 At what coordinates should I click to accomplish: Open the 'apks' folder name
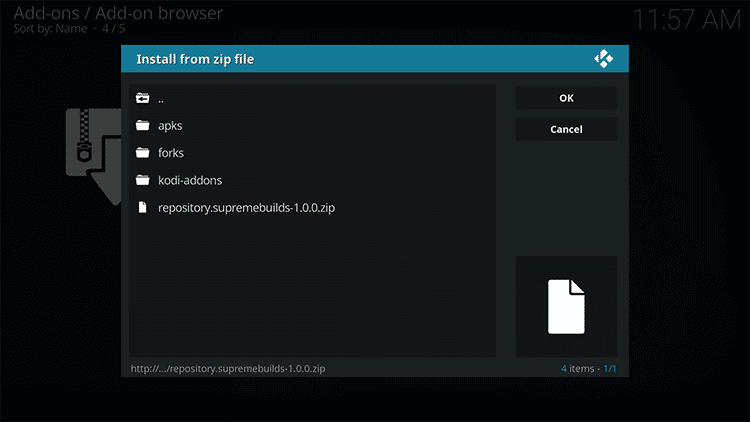170,126
